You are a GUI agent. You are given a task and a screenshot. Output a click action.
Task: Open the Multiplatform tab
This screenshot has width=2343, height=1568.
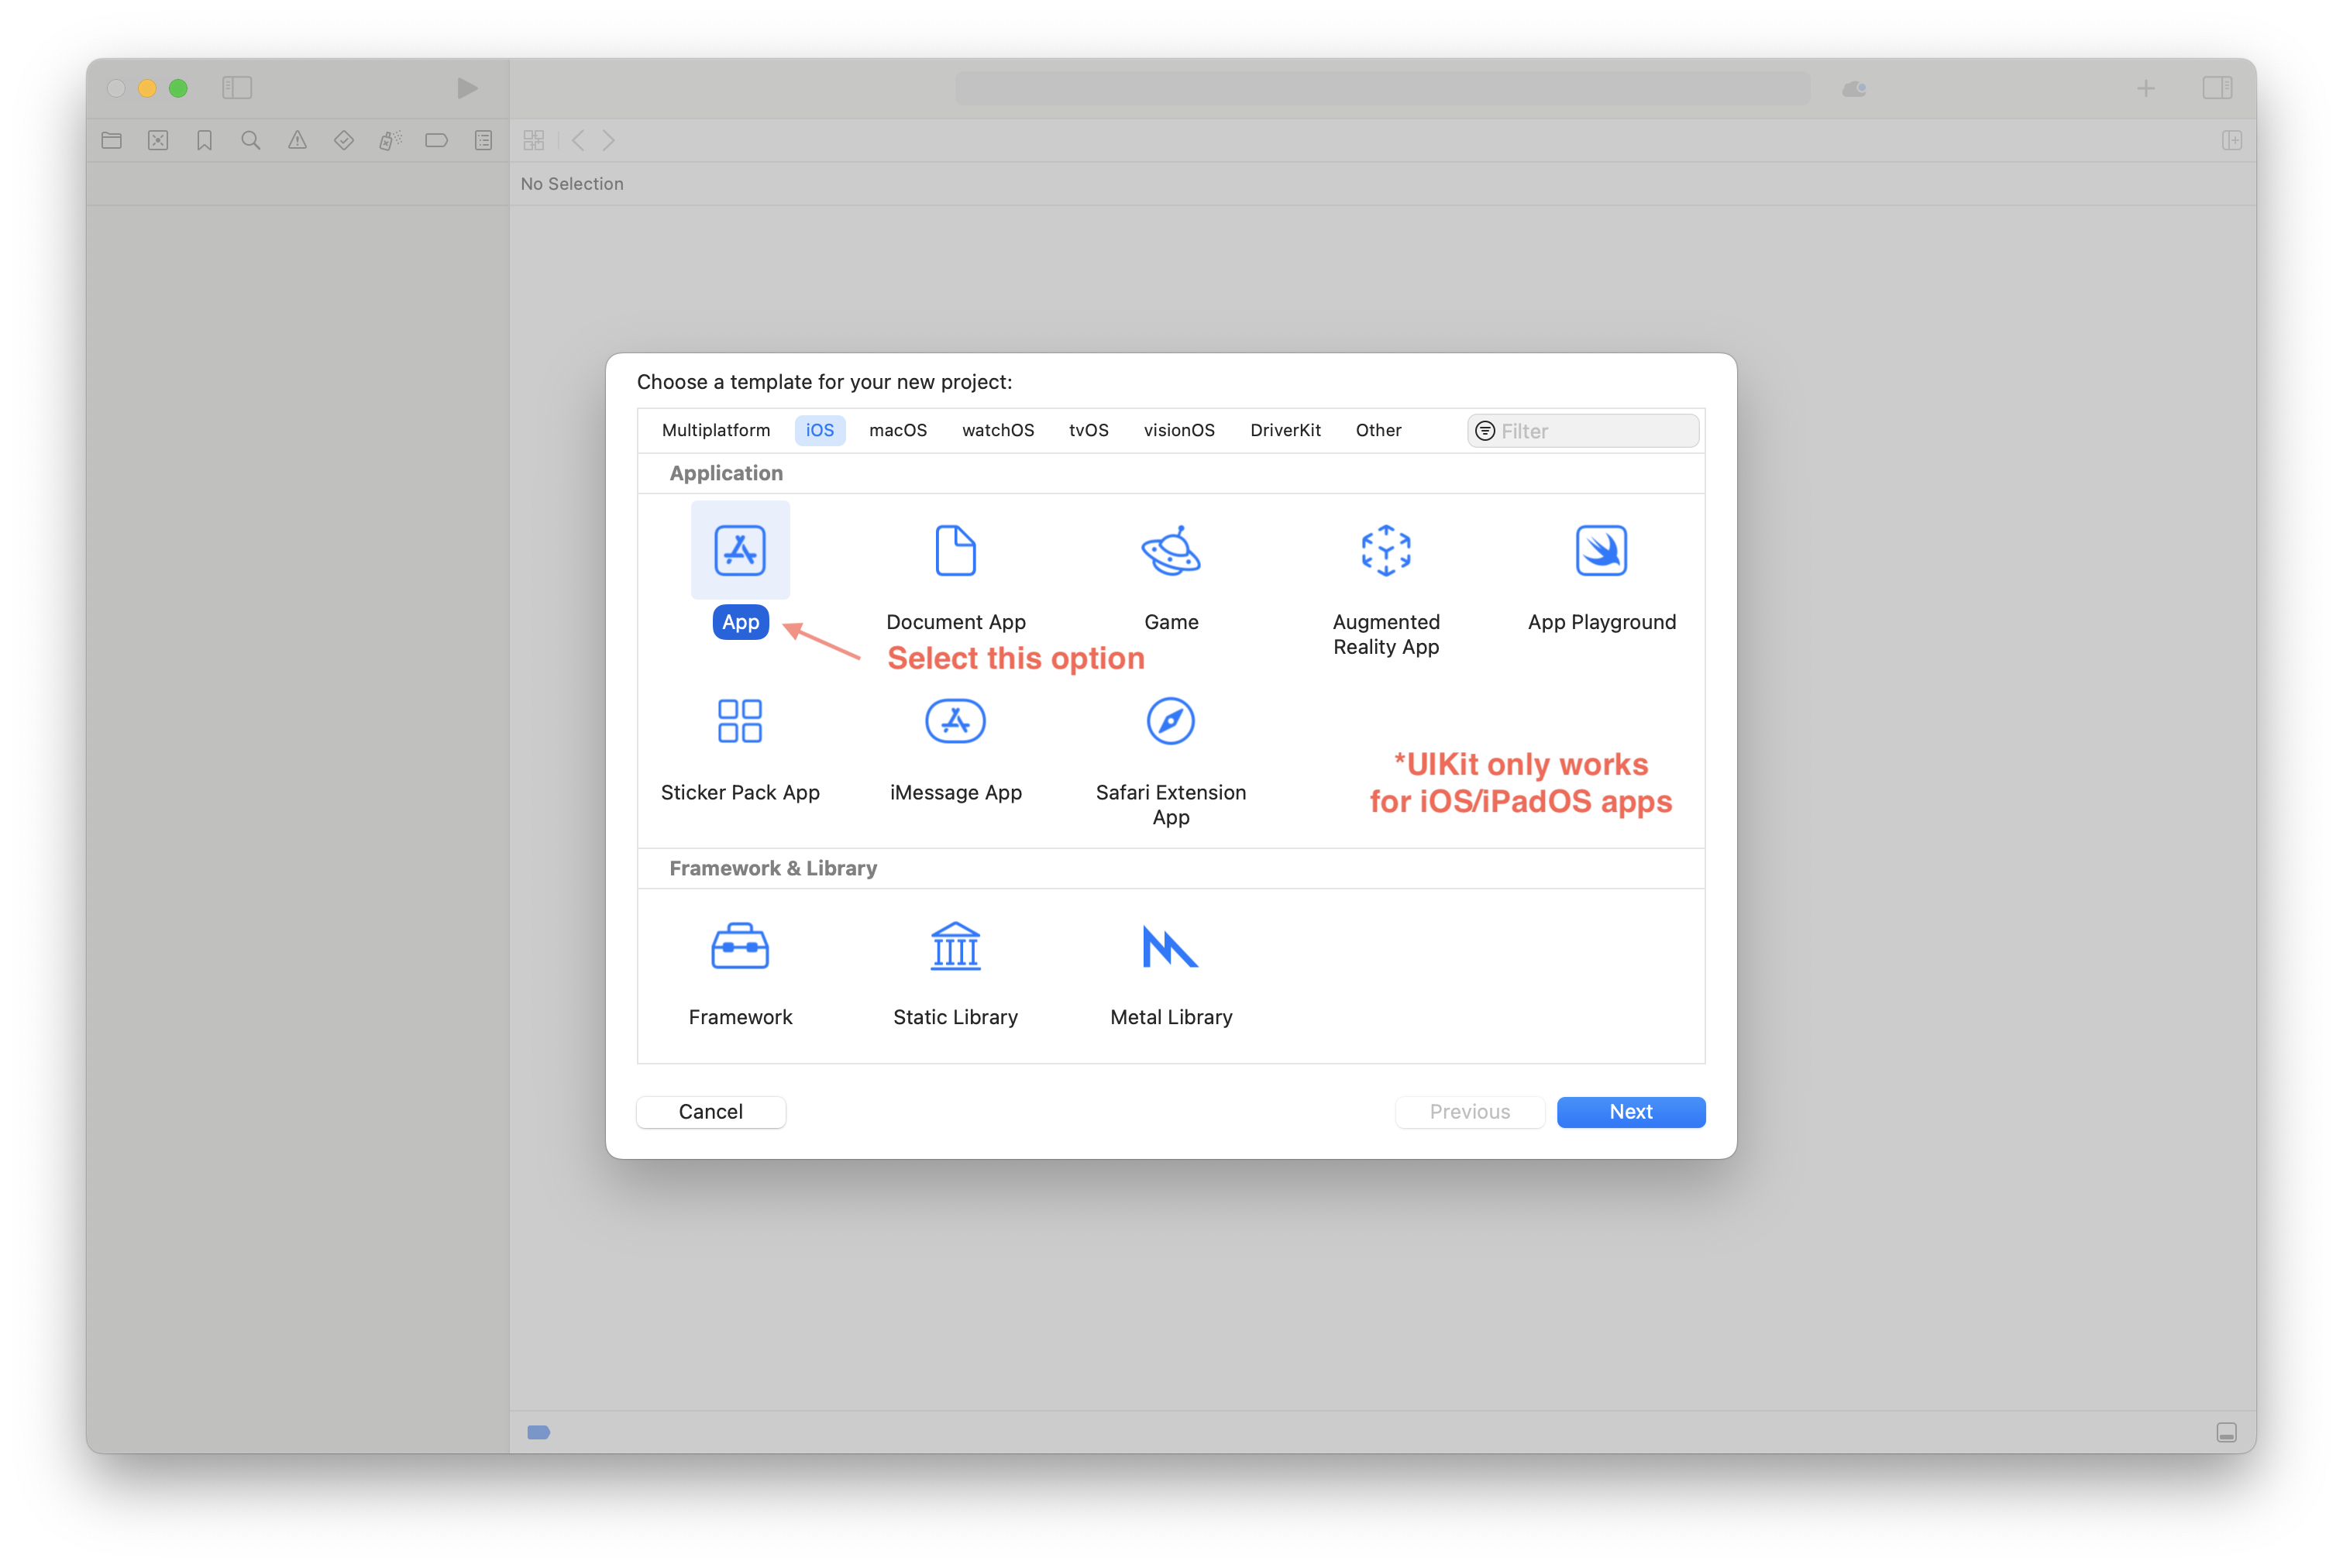pyautogui.click(x=715, y=430)
